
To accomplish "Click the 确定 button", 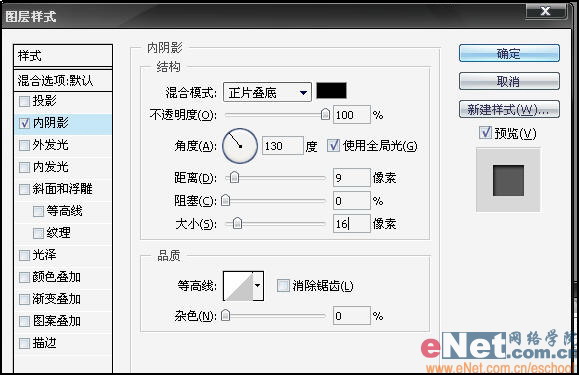I will click(509, 54).
